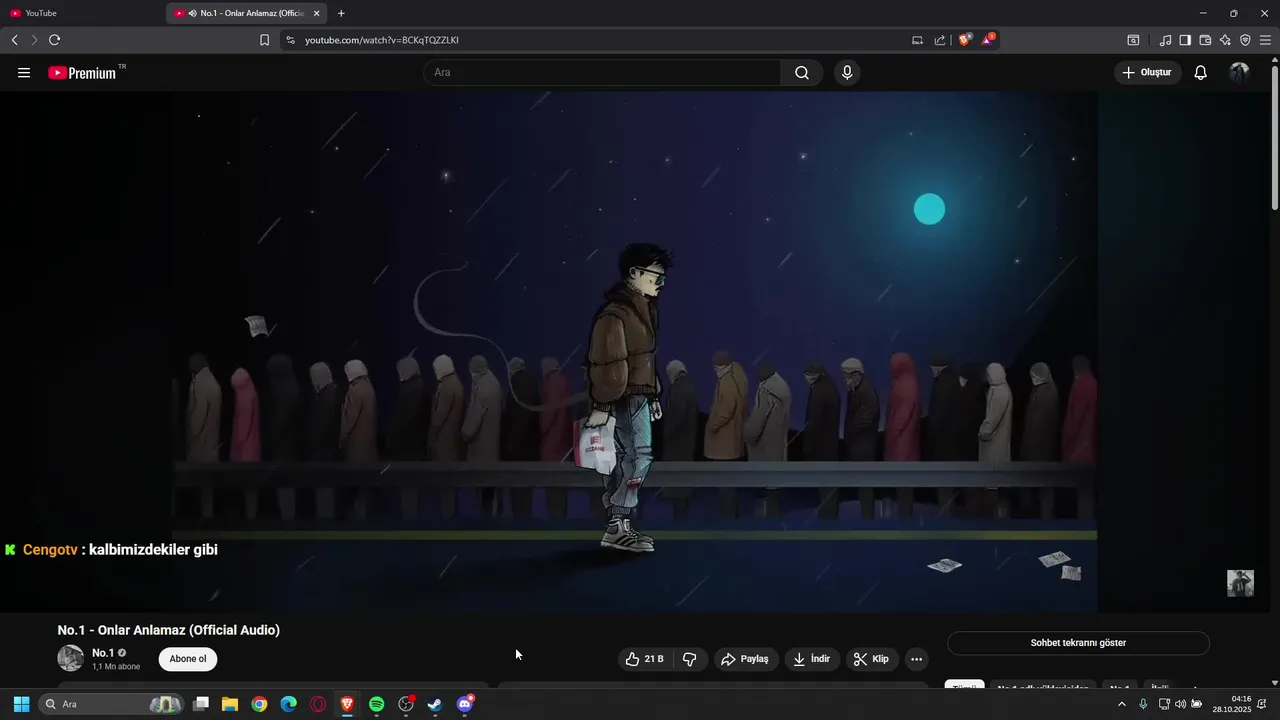
Task: Expand hidden system tray icons
Action: (x=1121, y=704)
